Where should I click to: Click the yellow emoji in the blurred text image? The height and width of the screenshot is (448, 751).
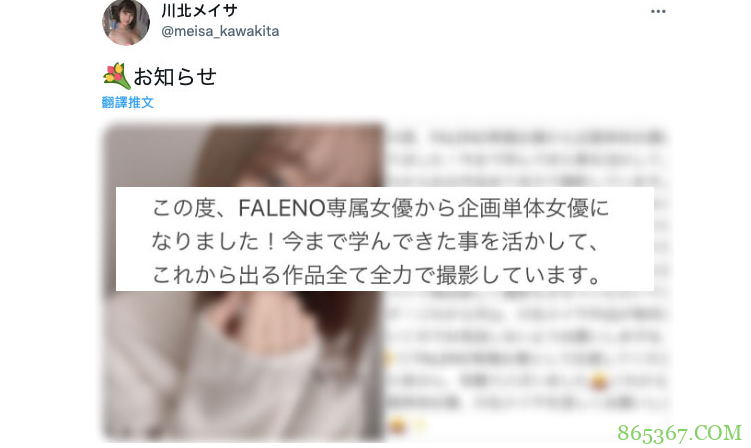pos(599,381)
